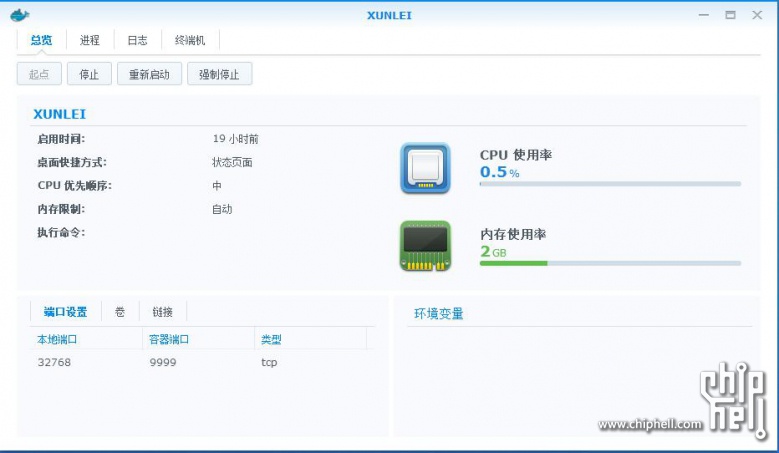Click the 重新启动 button
Image resolution: width=779 pixels, height=453 pixels.
150,74
